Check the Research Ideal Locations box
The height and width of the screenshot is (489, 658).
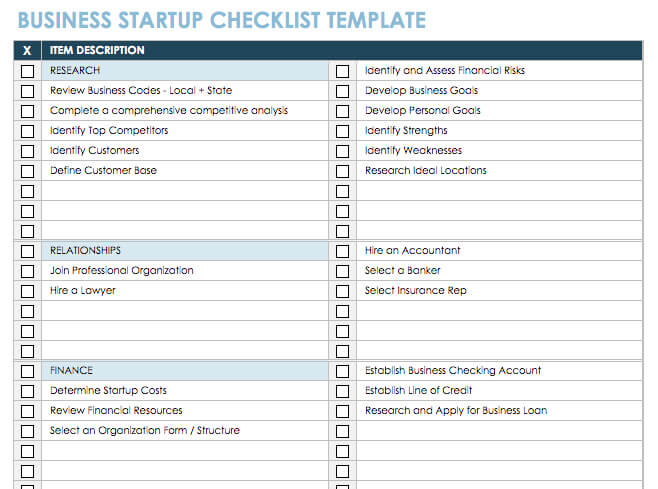(x=343, y=171)
